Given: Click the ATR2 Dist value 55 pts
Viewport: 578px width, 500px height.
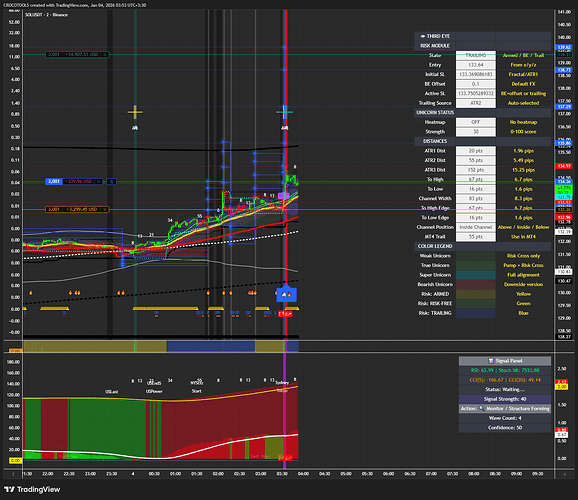Looking at the screenshot, I should 476,160.
